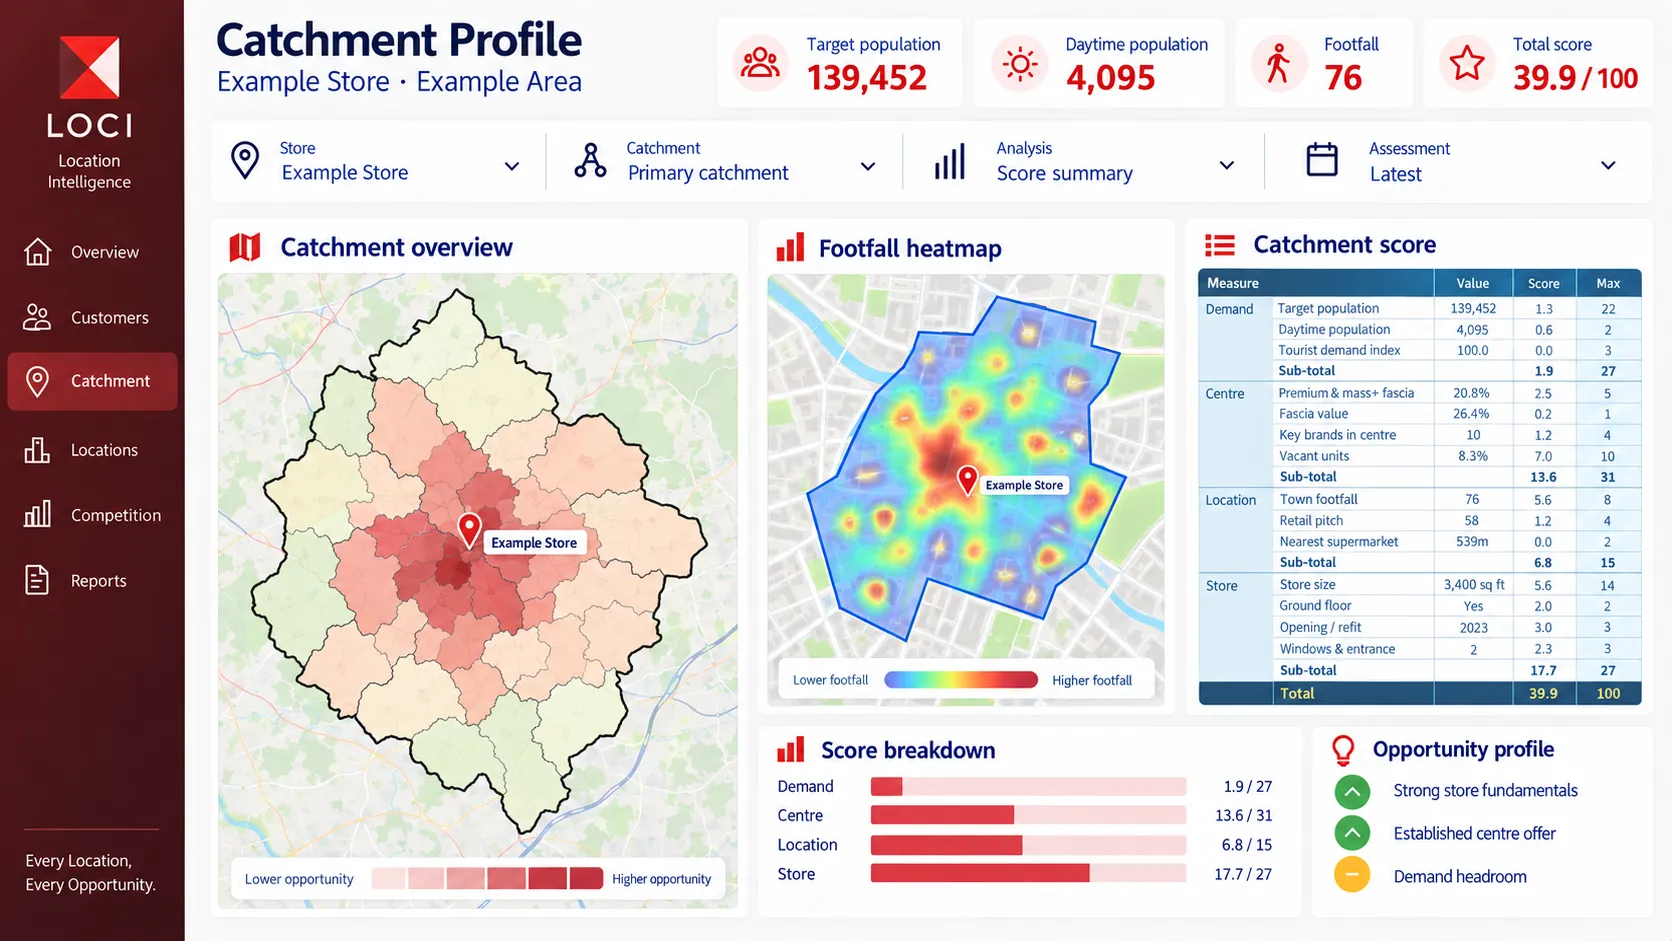The image size is (1672, 941).
Task: Click the Demand score bar
Action: pos(1028,787)
